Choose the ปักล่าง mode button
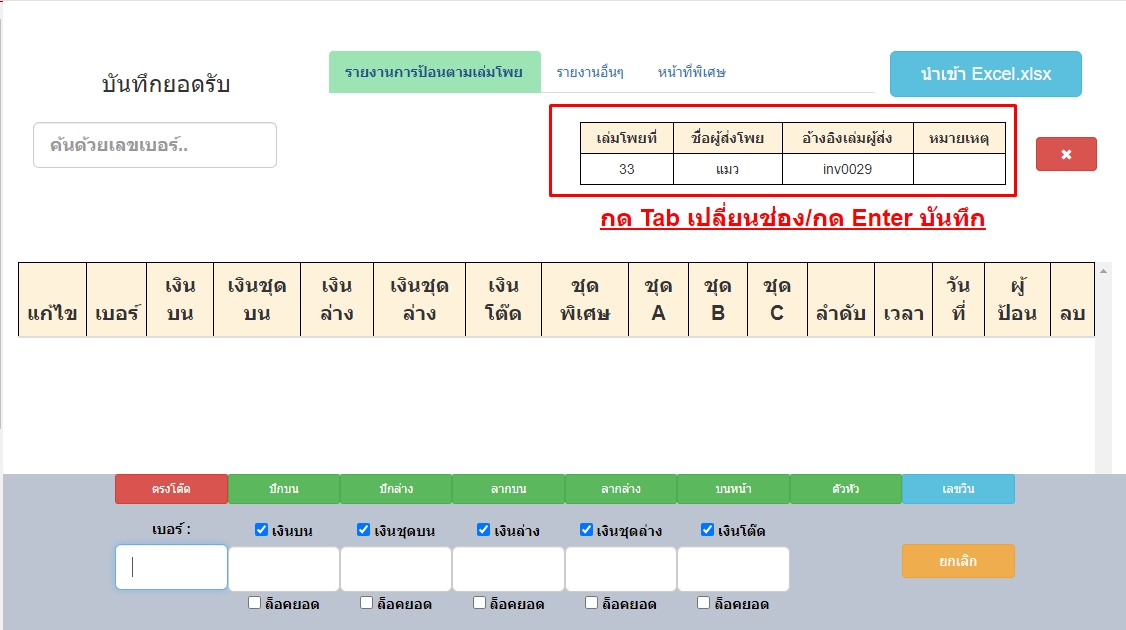Screen dimensions: 1126x630 [x=396, y=489]
